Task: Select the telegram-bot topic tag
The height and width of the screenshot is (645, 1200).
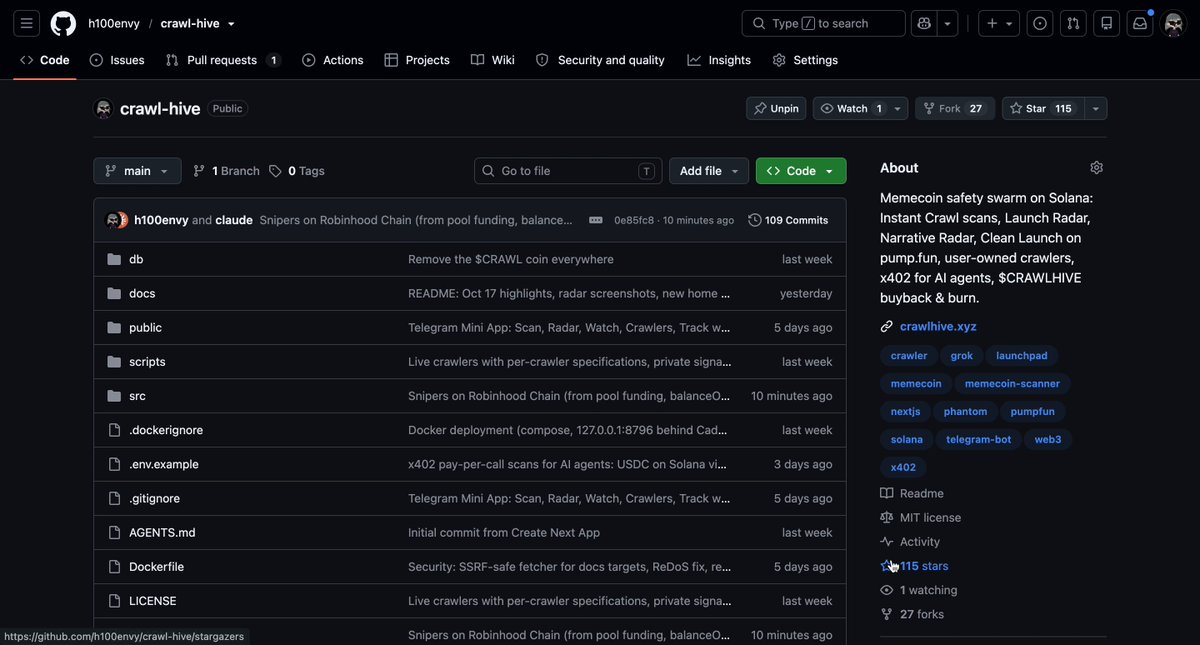Action: [979, 439]
